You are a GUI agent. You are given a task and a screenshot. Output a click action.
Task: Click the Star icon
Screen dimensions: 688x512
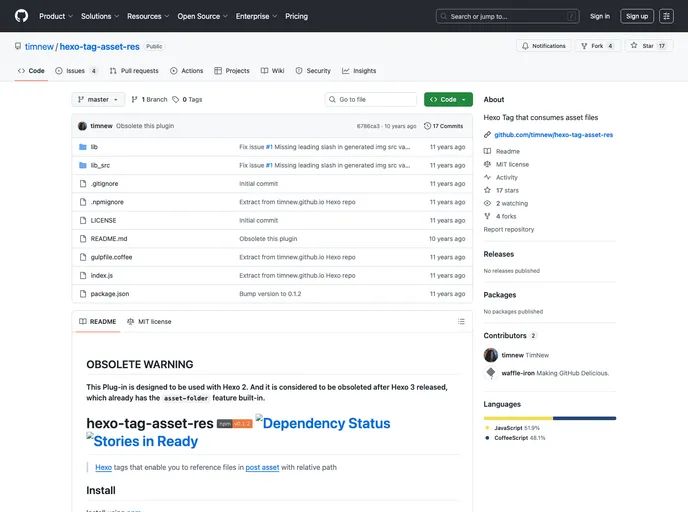point(634,45)
